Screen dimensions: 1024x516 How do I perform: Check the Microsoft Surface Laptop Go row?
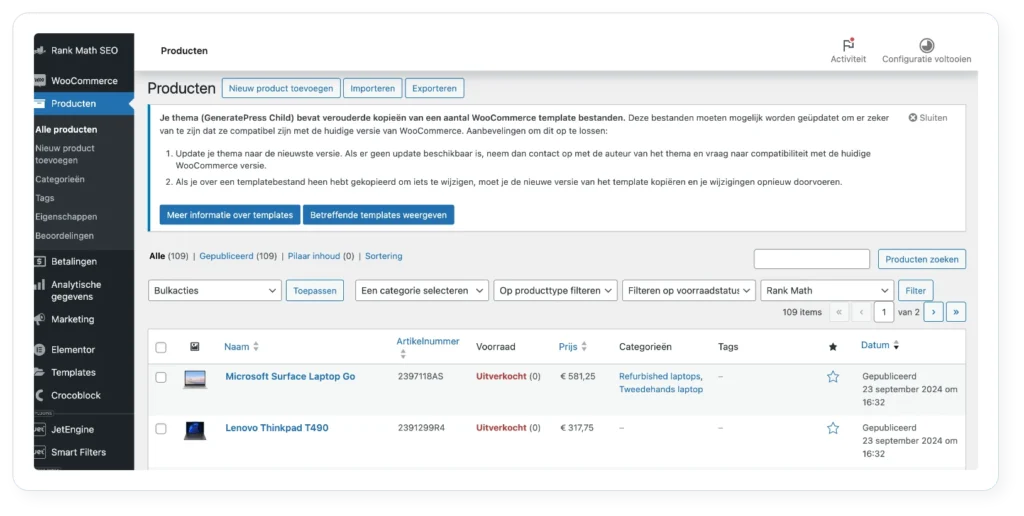(x=161, y=378)
